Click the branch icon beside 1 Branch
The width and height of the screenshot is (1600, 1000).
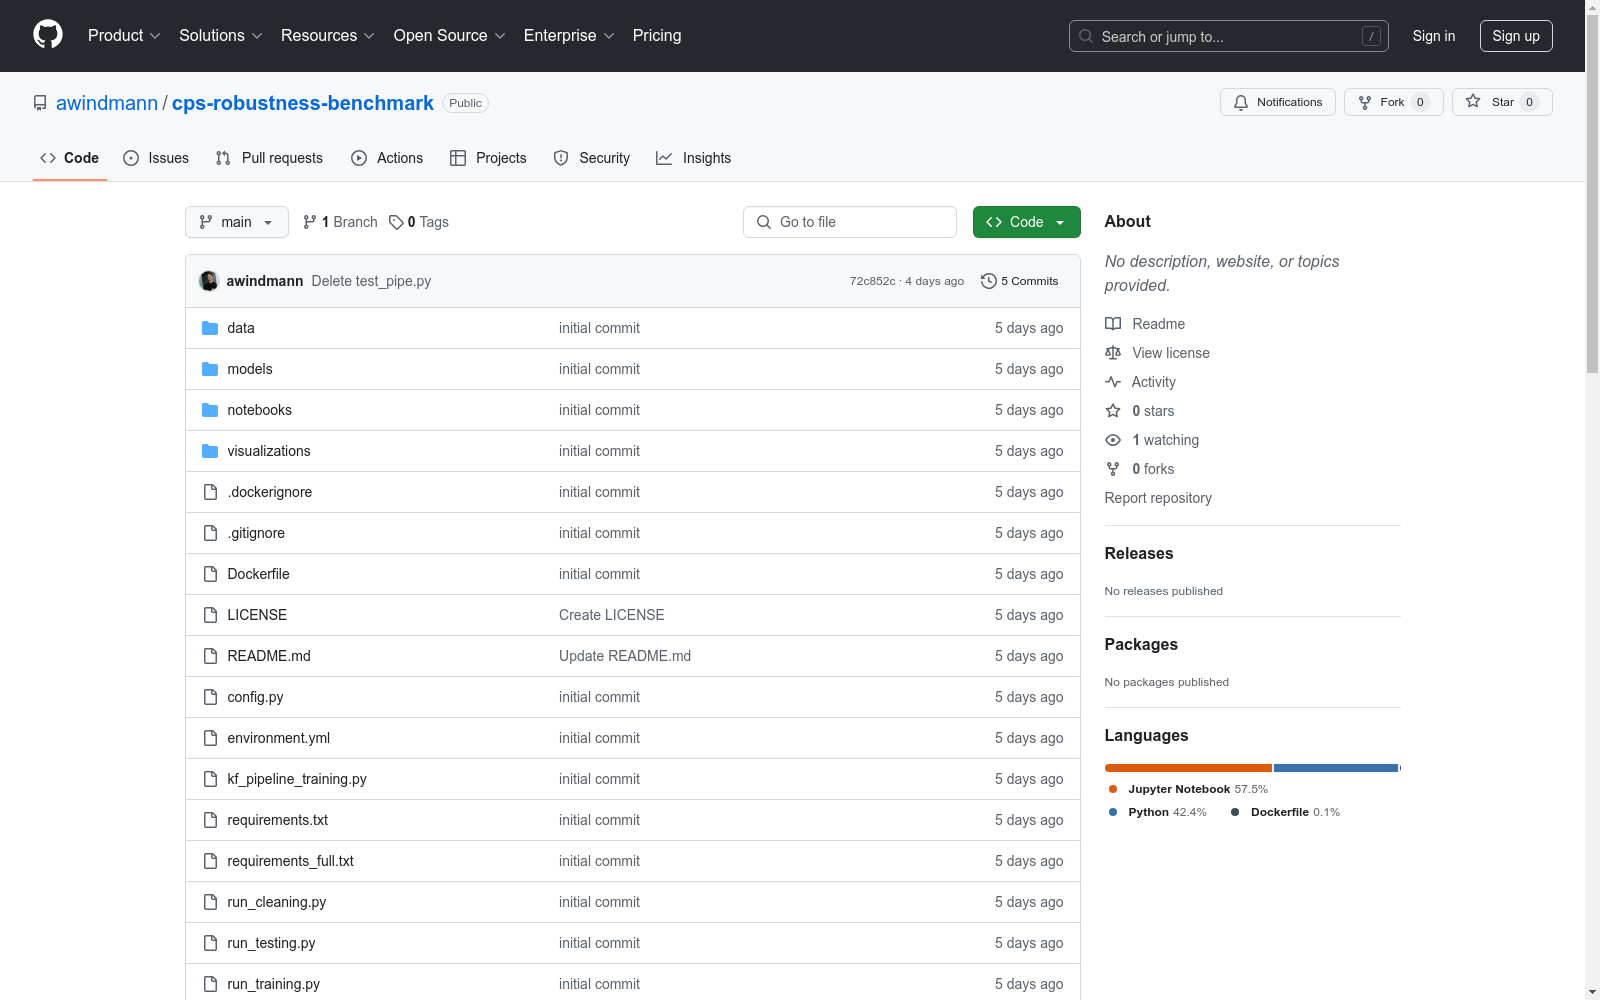coord(310,222)
